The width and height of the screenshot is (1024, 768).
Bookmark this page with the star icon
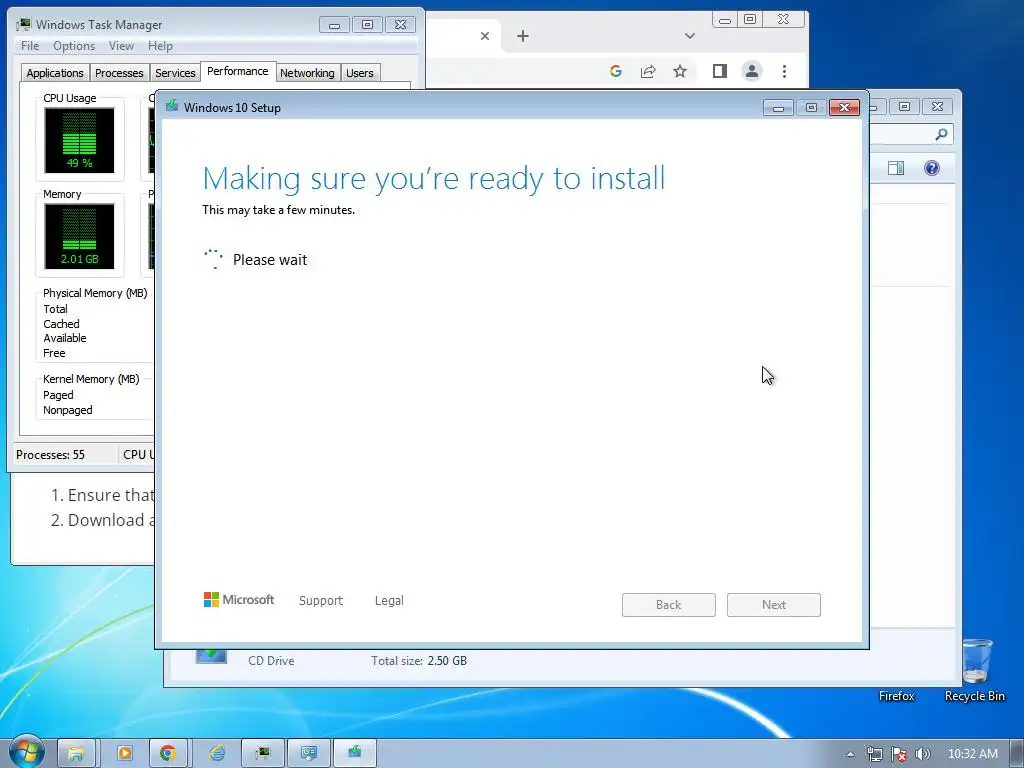[x=680, y=71]
